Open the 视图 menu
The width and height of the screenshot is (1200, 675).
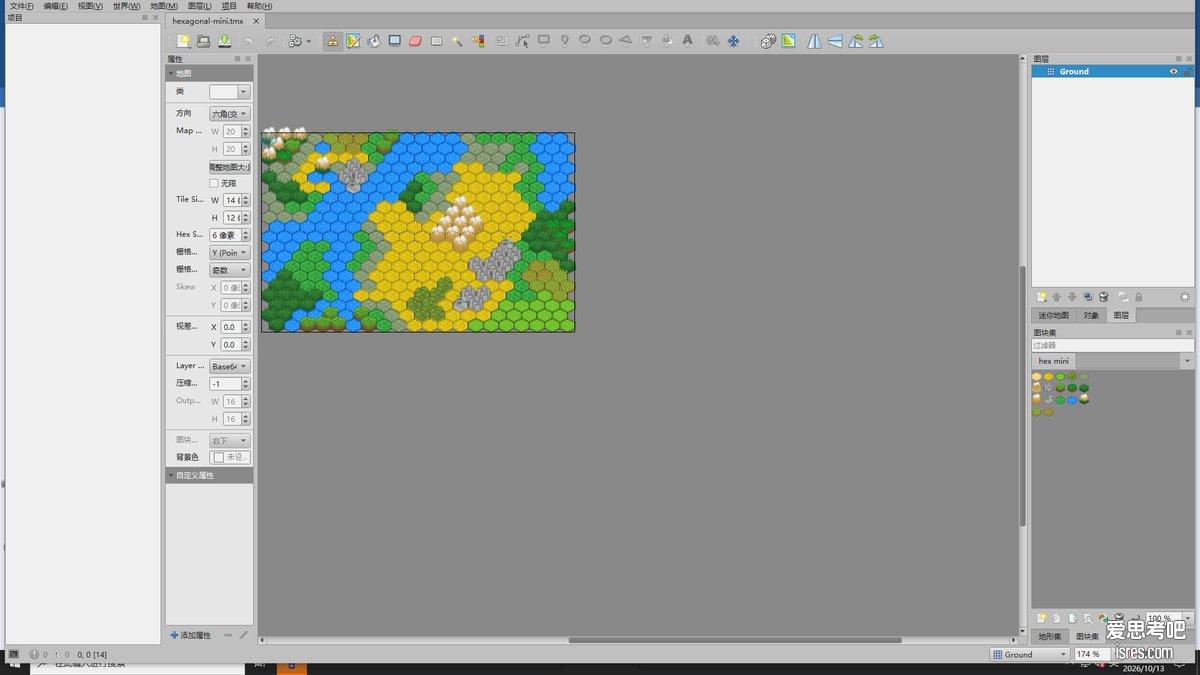click(x=90, y=6)
